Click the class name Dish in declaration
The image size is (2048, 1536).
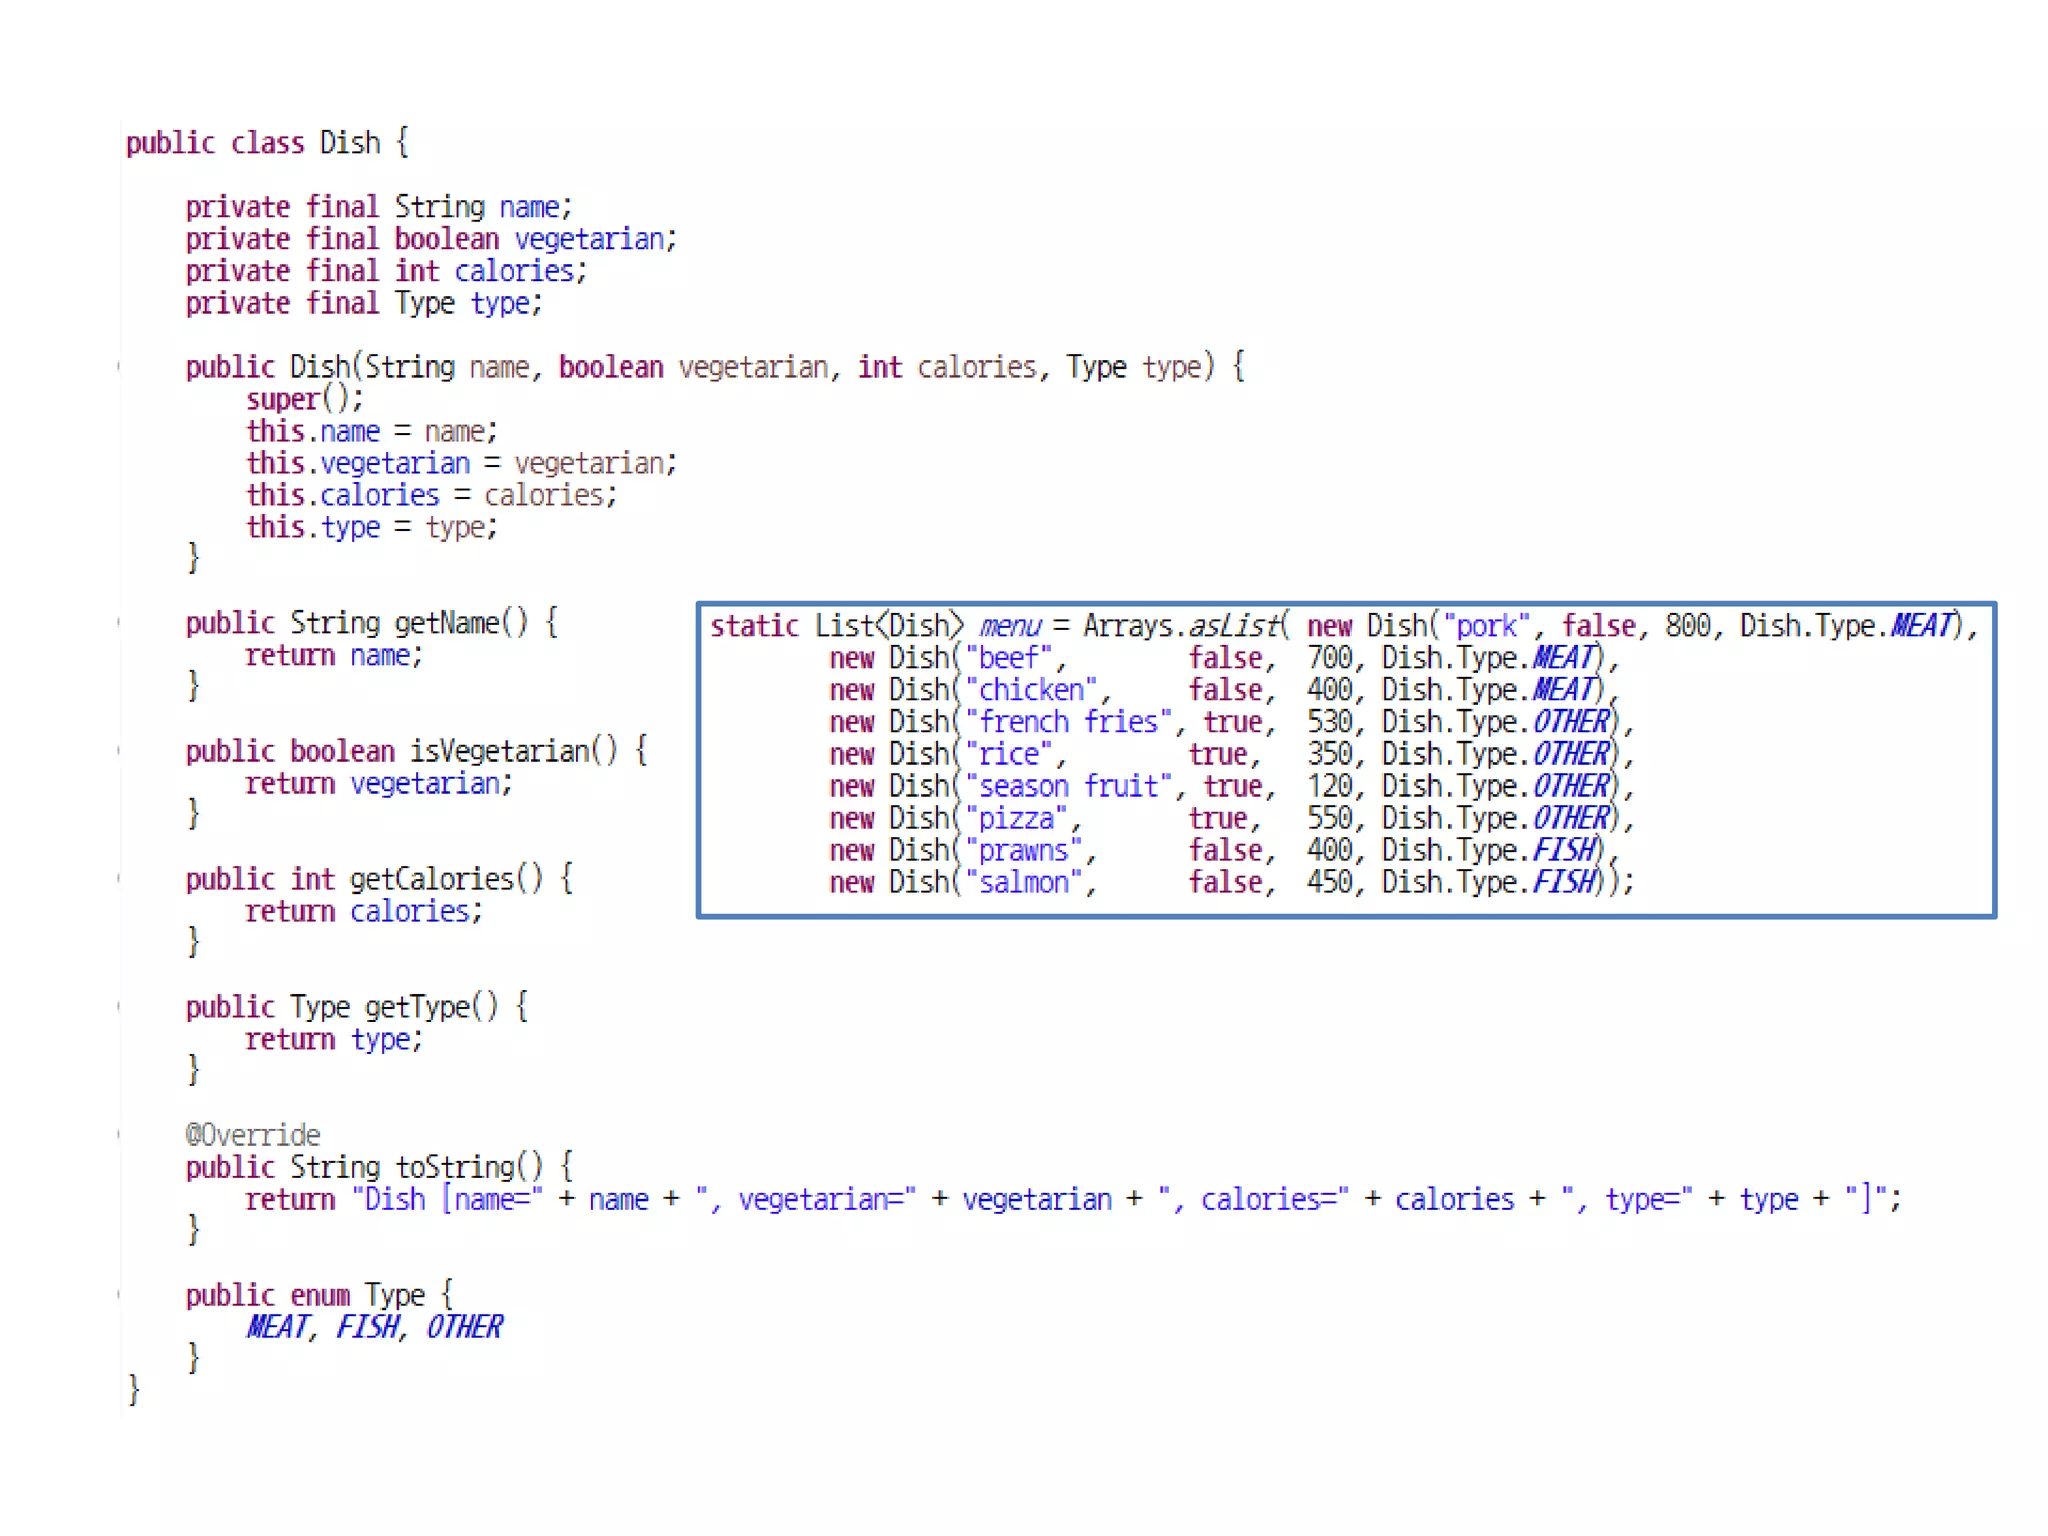tap(349, 143)
